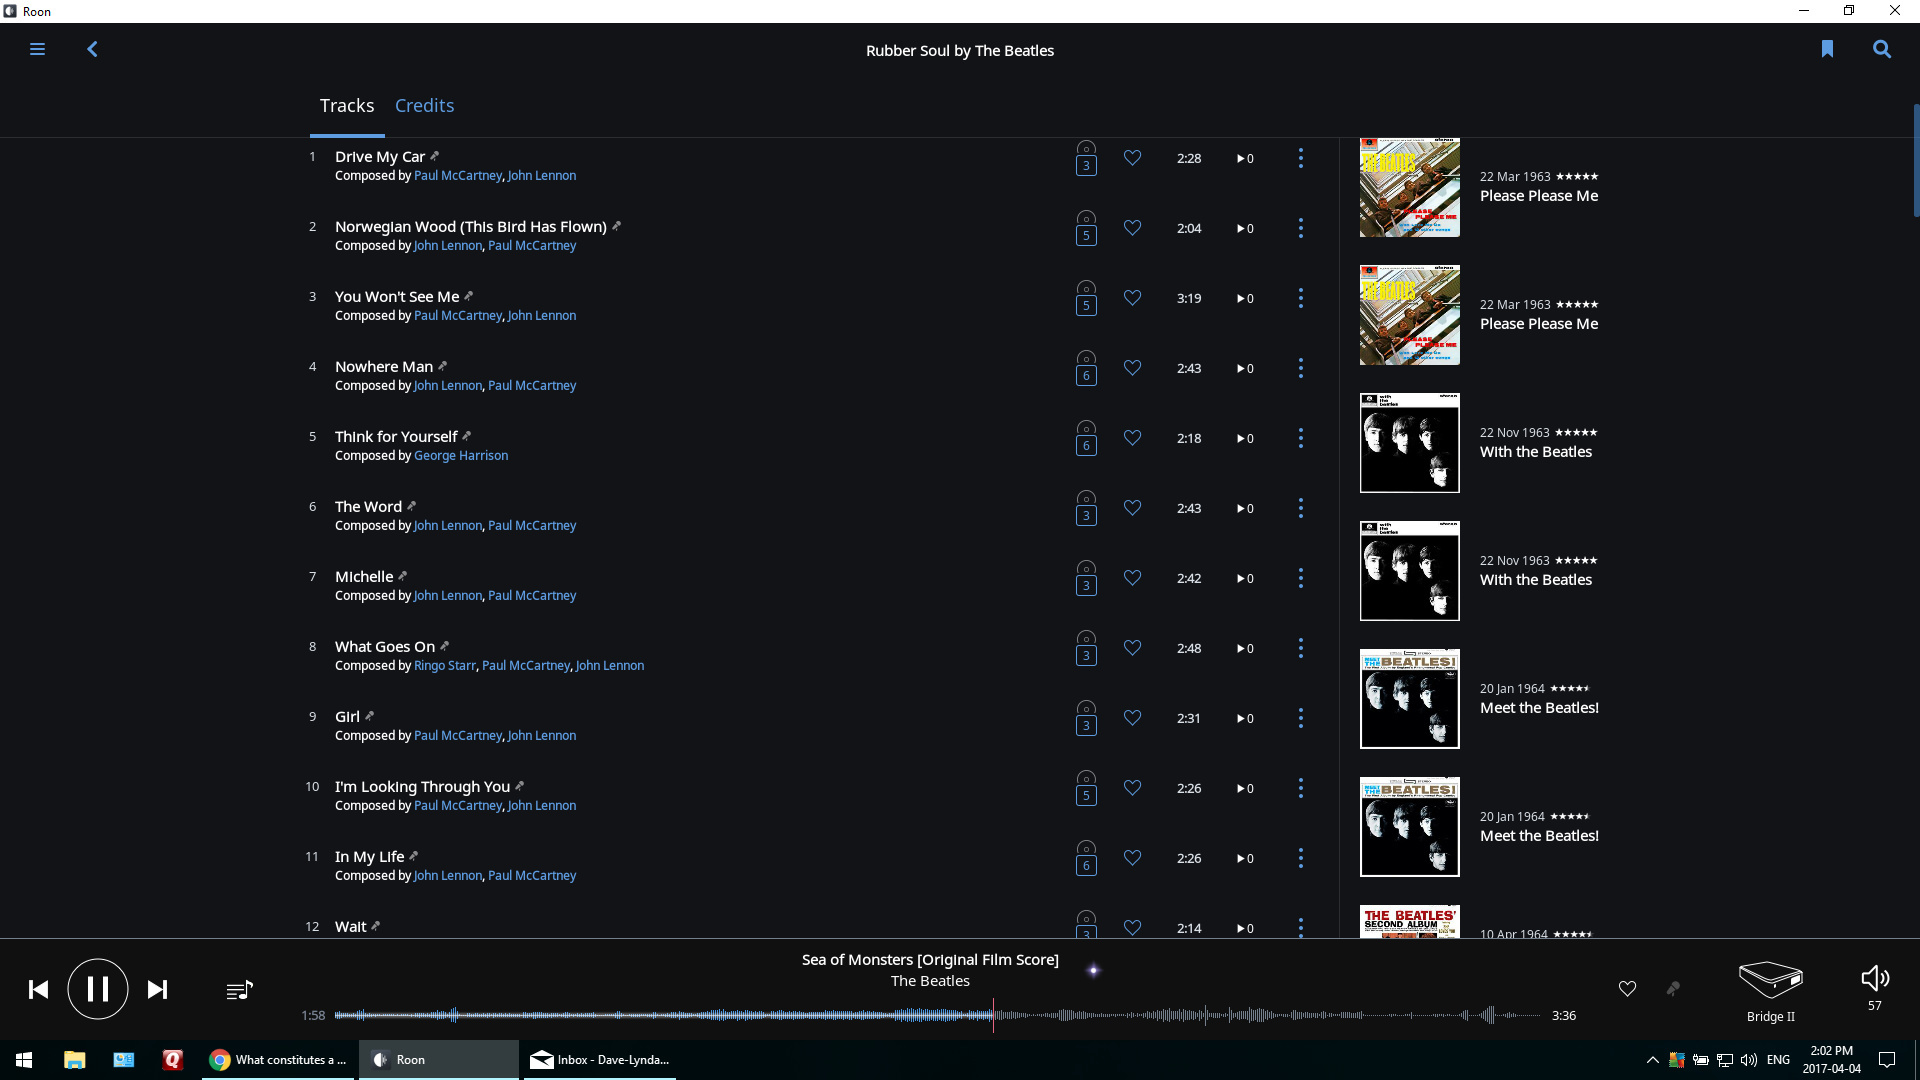Favorite the Michelle track
1920x1080 pixels.
[x=1132, y=578]
